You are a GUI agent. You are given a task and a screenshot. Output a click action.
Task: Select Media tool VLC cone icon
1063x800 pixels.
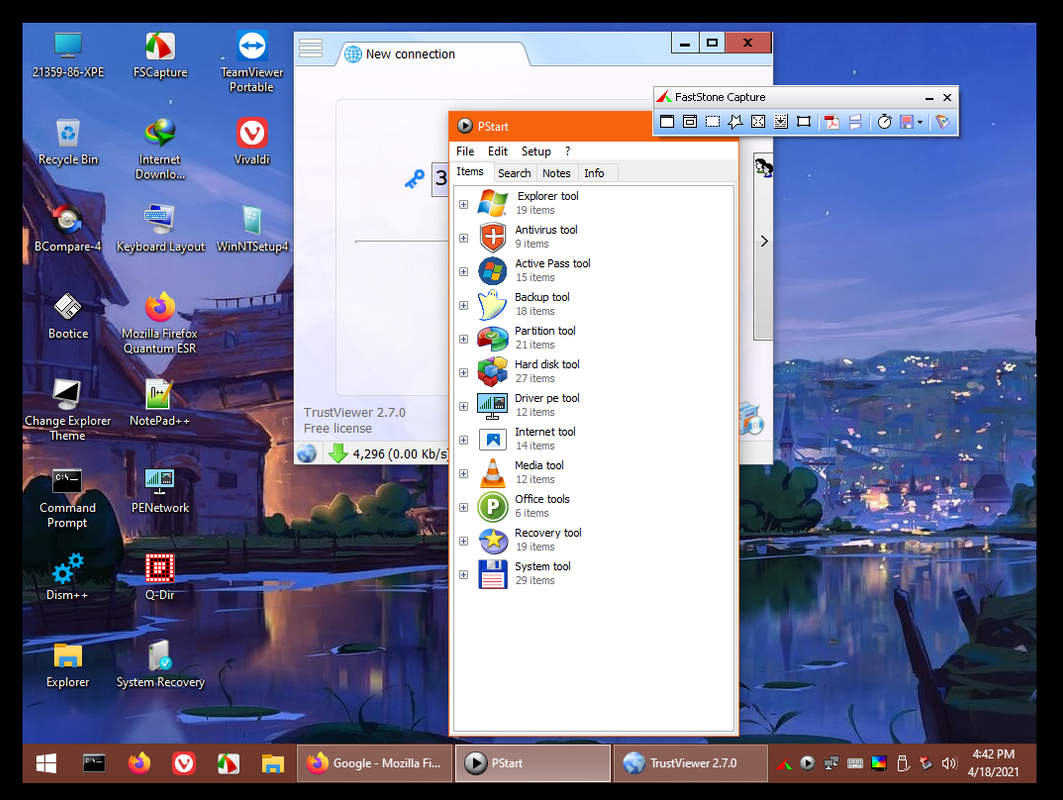[493, 473]
